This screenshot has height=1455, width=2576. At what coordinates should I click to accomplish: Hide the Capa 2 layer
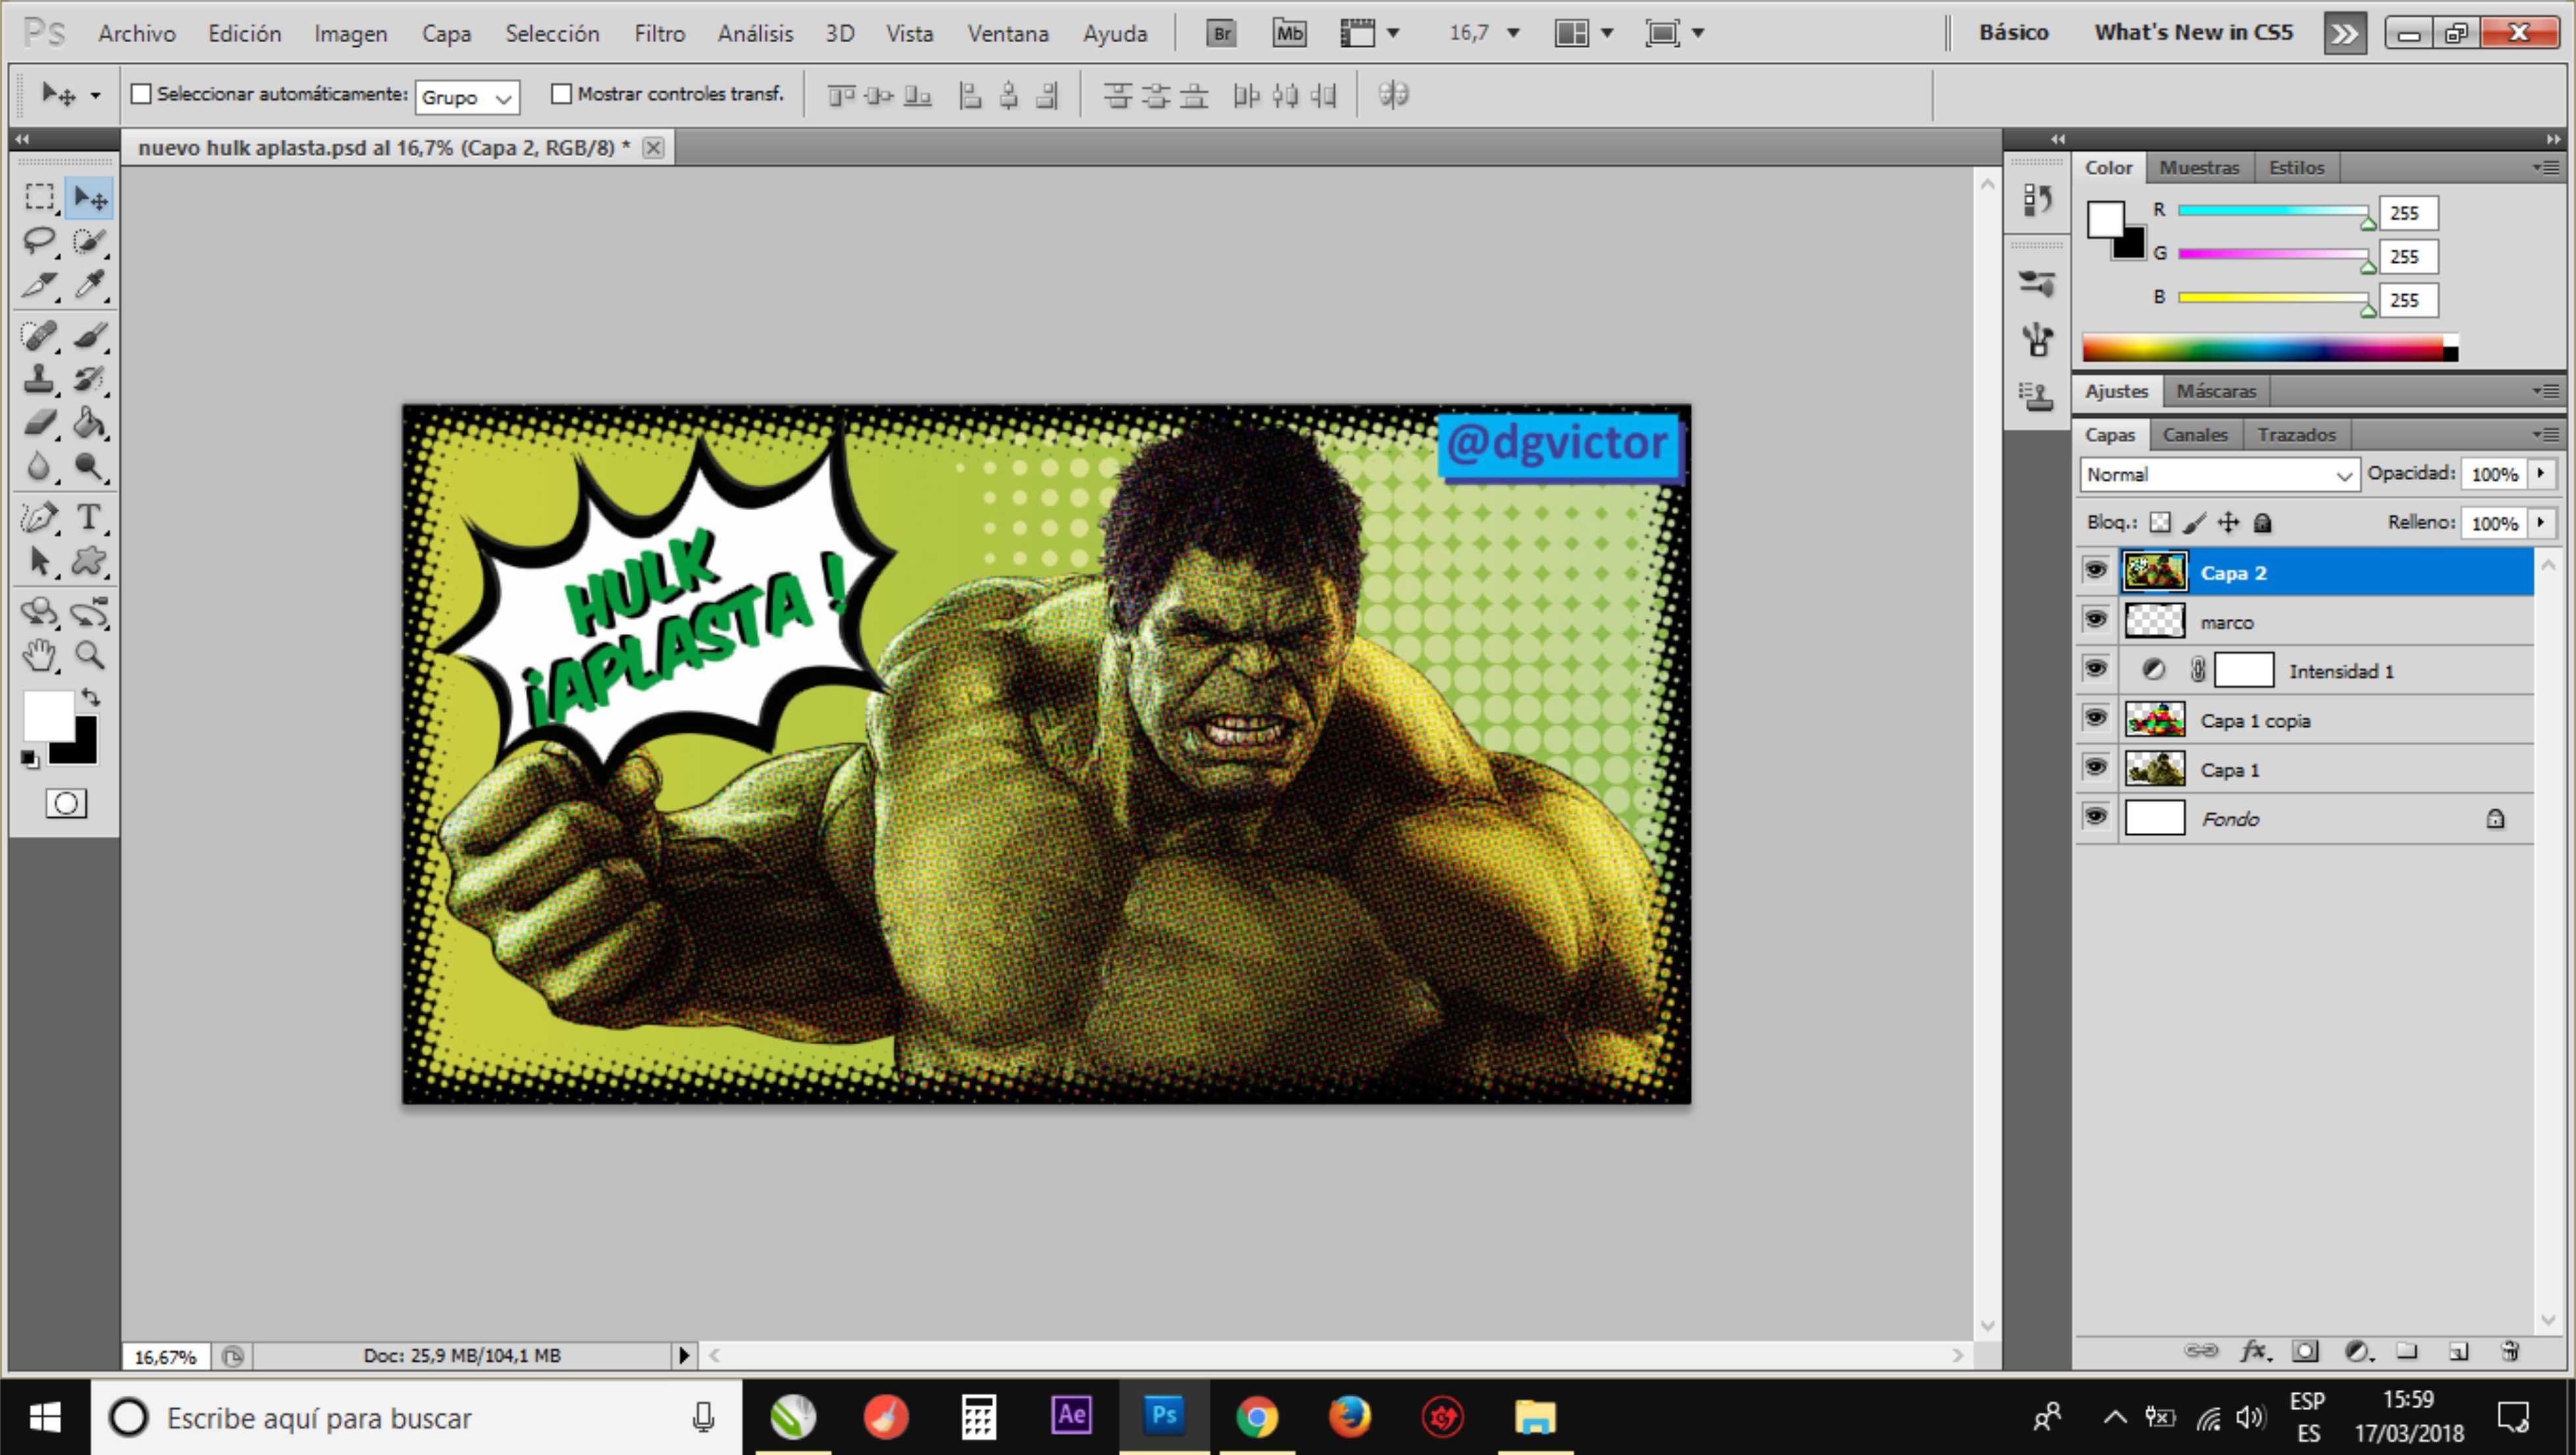click(2095, 571)
